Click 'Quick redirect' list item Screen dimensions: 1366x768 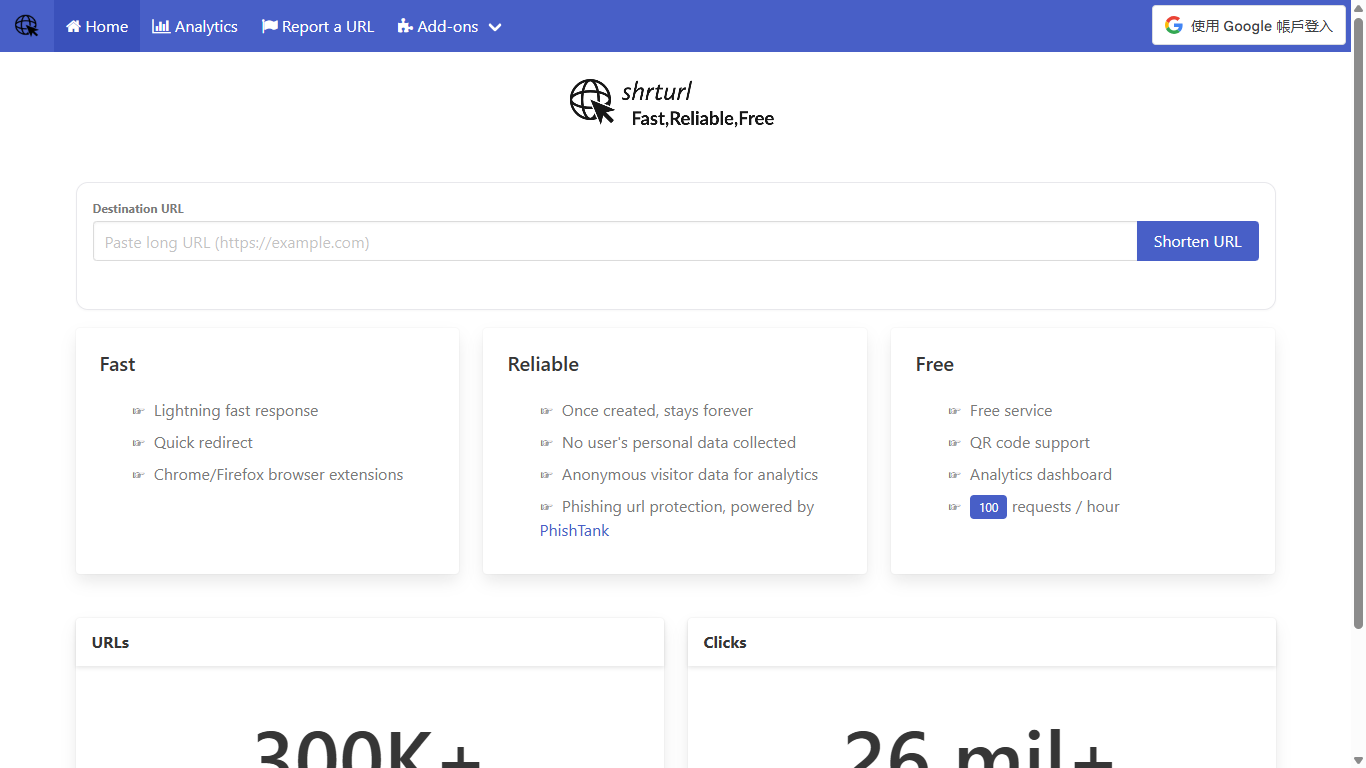point(203,443)
